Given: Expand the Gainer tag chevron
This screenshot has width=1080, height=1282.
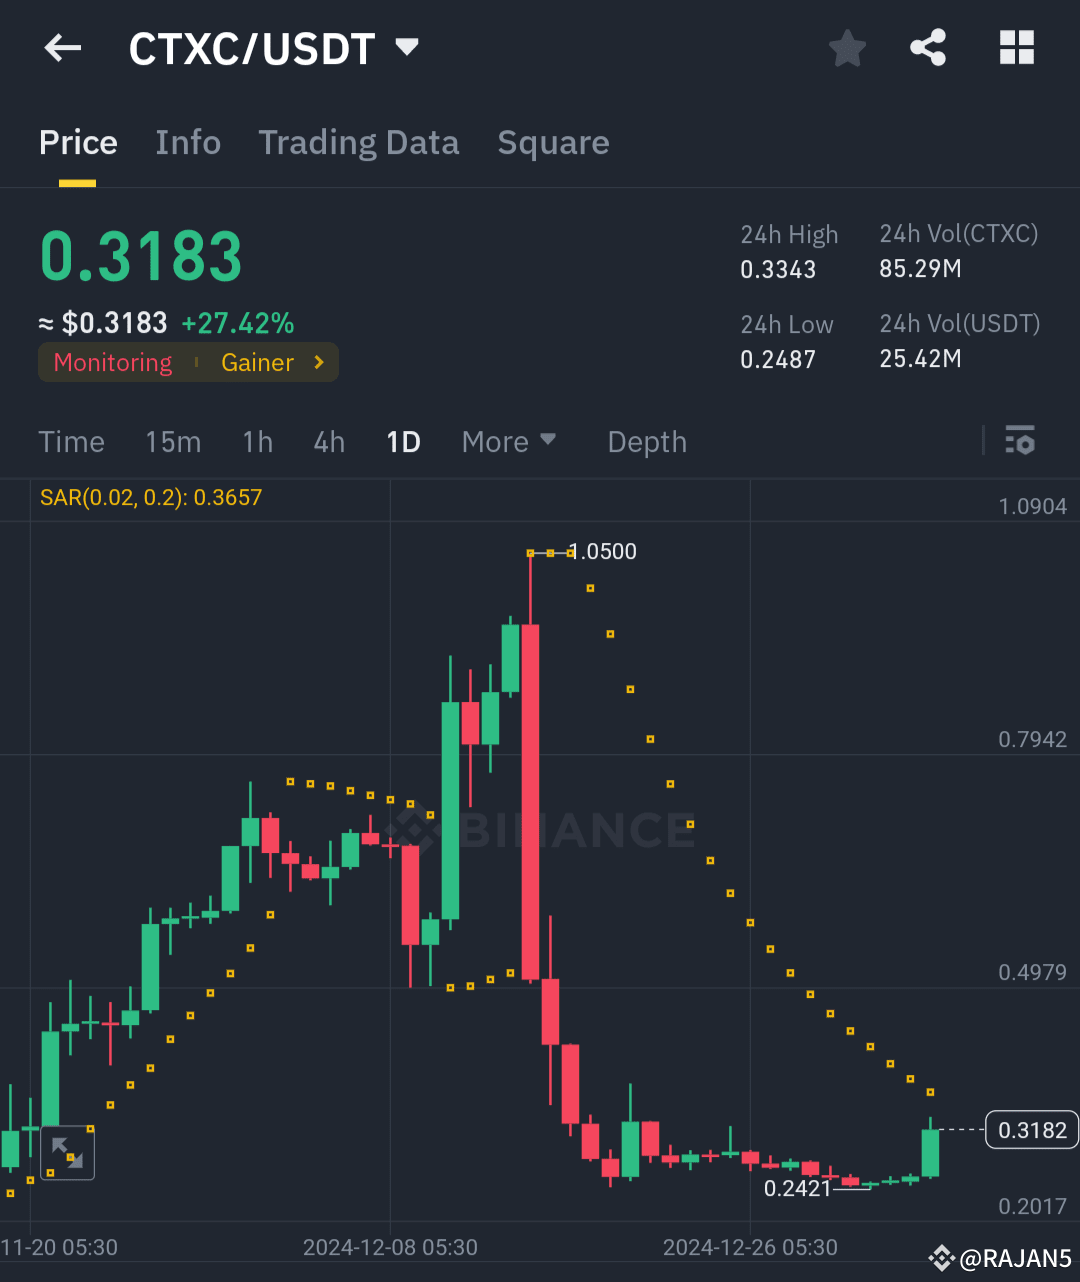Looking at the screenshot, I should [x=319, y=362].
